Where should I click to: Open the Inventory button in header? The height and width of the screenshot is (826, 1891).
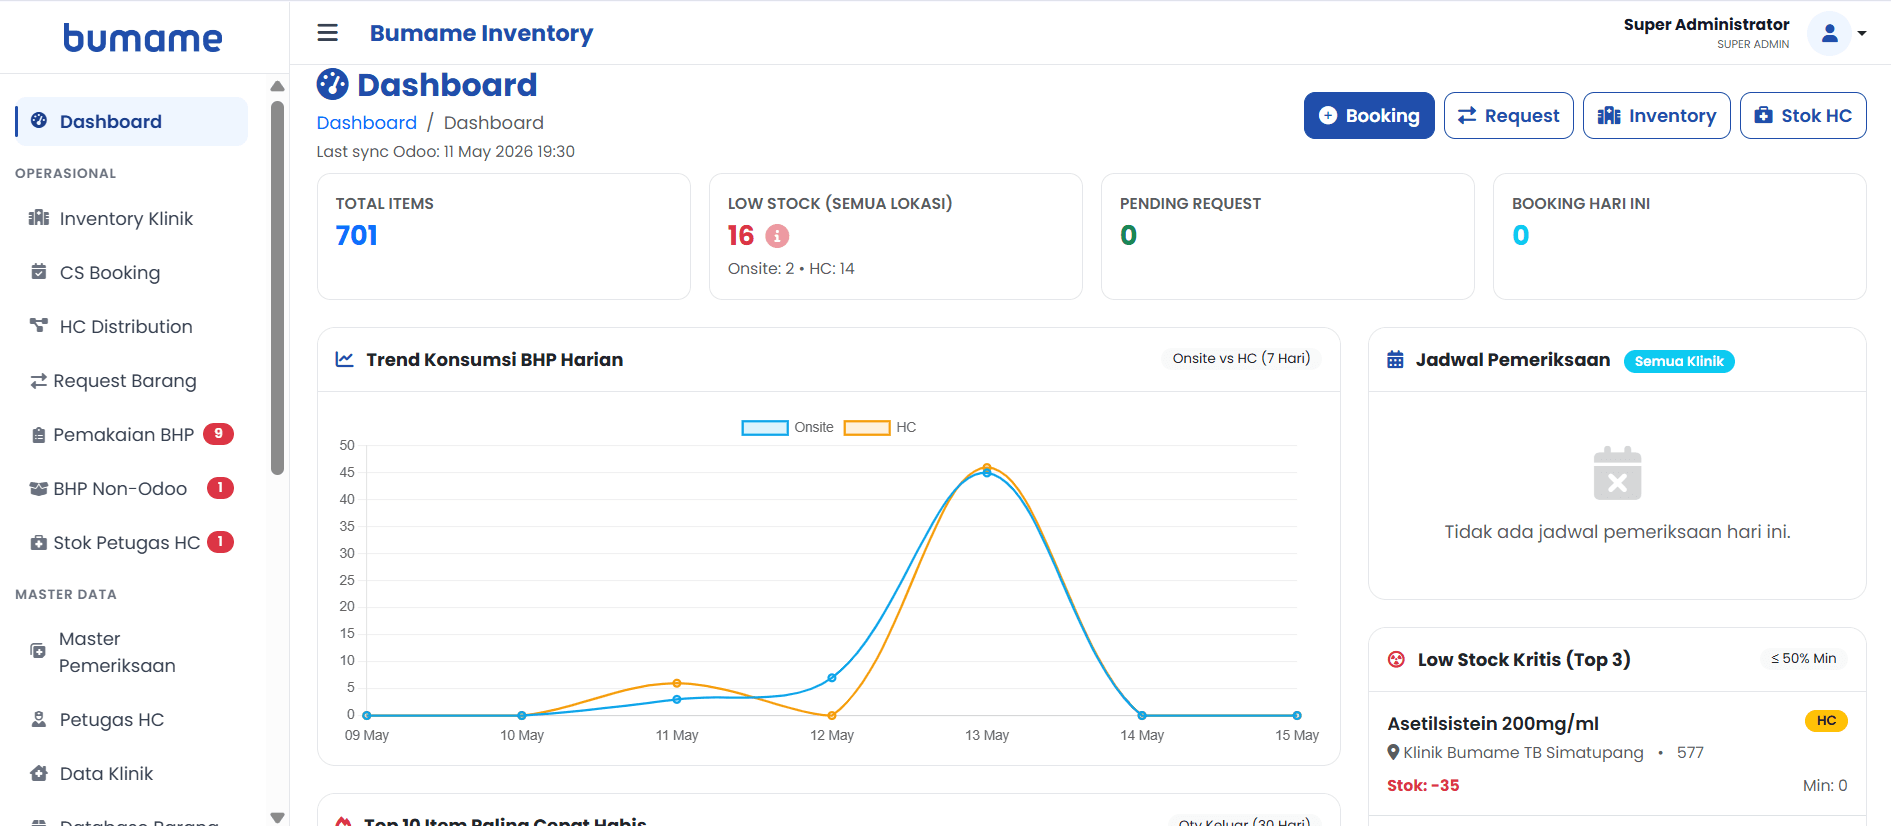(1657, 115)
